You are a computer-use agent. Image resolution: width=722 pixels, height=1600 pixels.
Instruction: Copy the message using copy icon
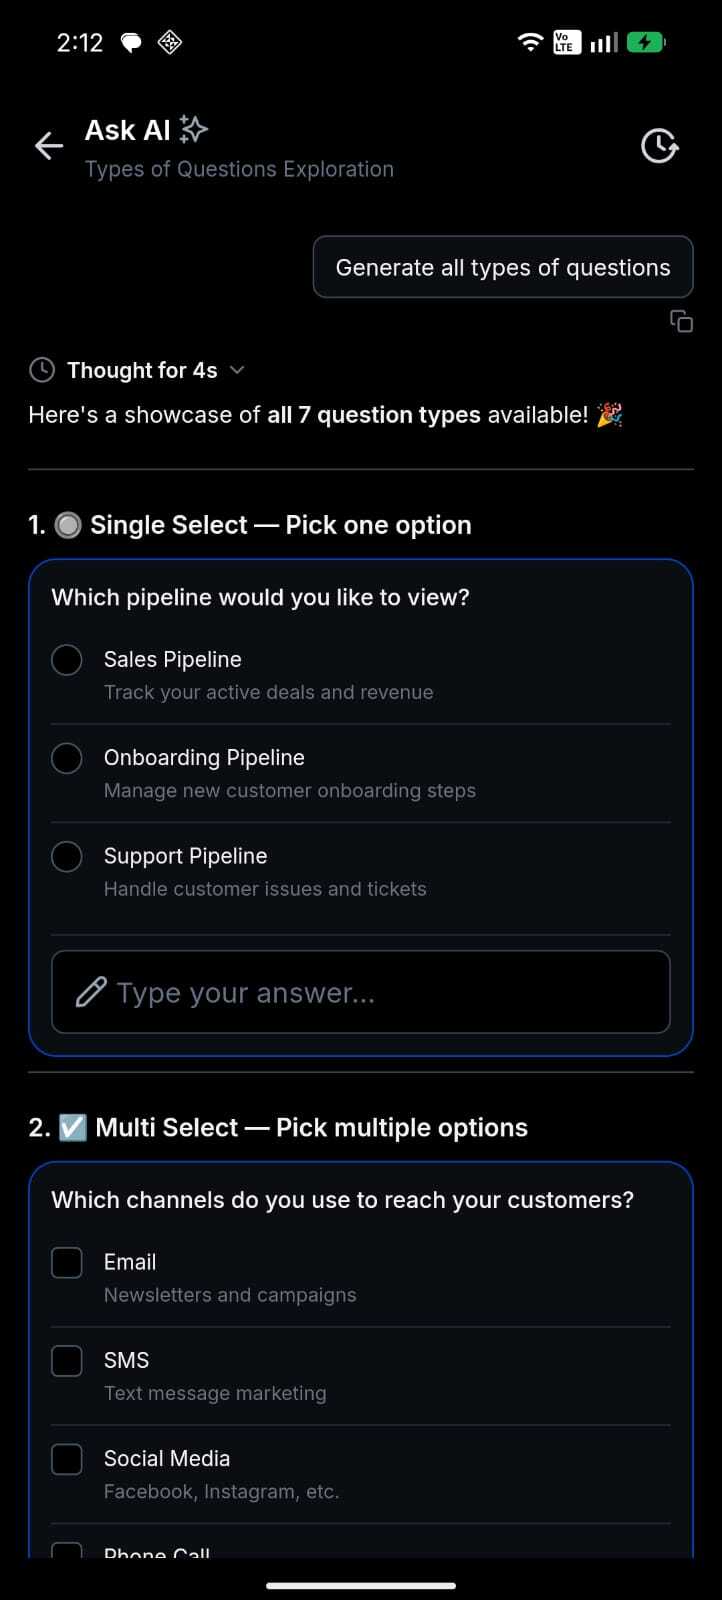[x=681, y=321]
